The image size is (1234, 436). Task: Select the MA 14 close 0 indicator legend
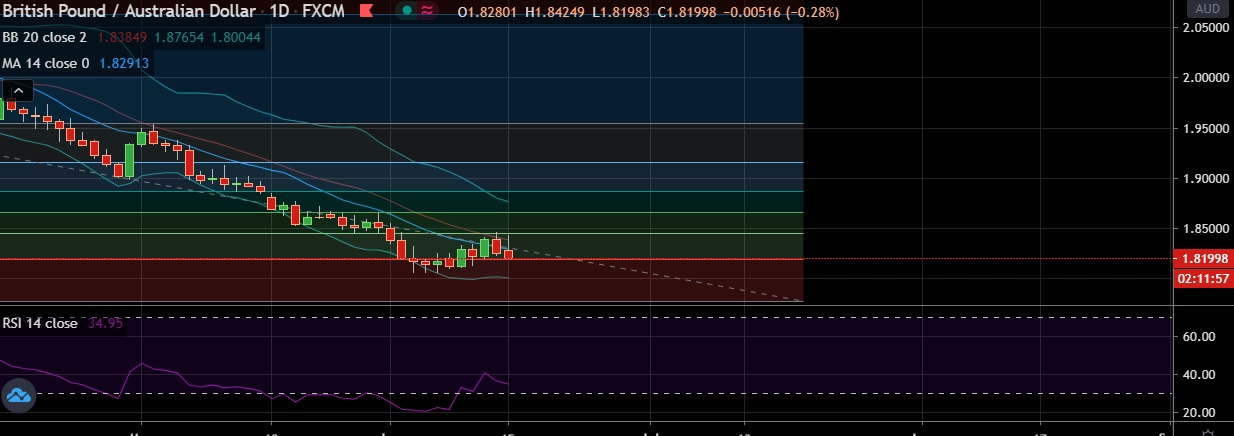click(46, 63)
